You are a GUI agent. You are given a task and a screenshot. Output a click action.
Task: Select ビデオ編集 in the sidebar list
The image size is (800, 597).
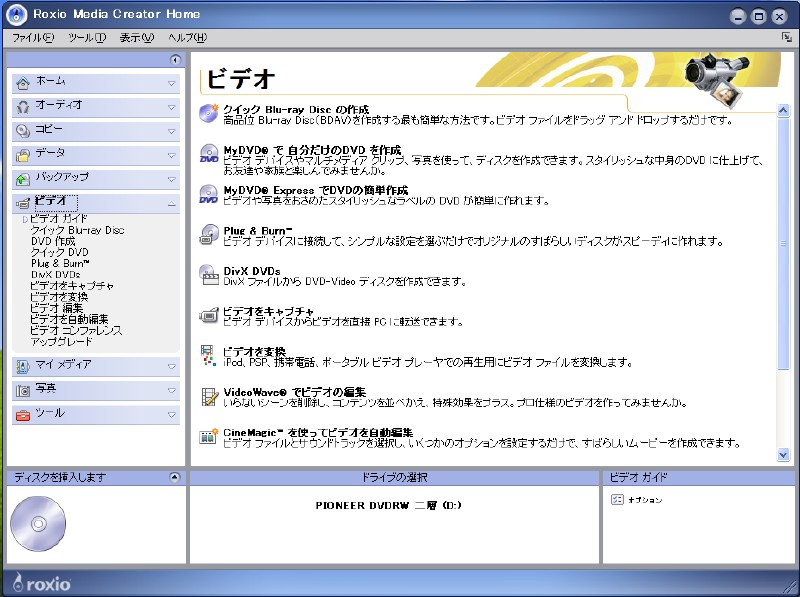58,308
